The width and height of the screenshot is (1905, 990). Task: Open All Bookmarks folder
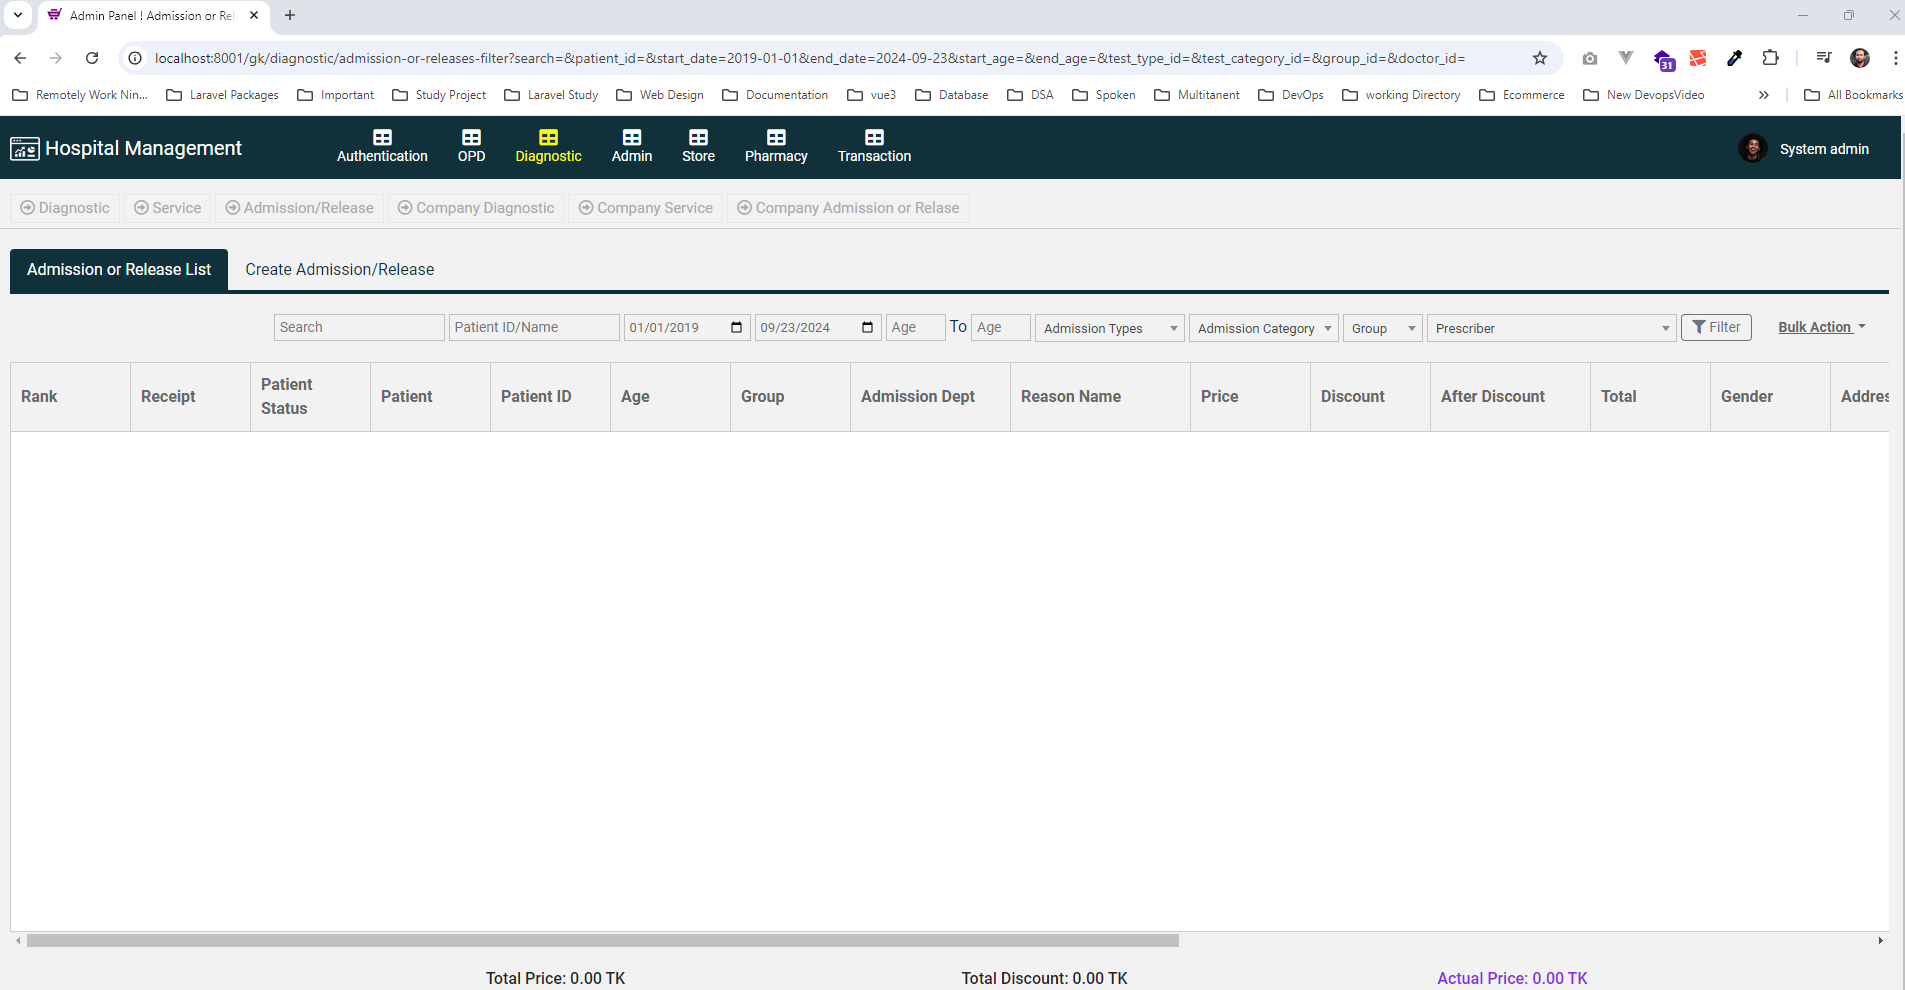1853,95
